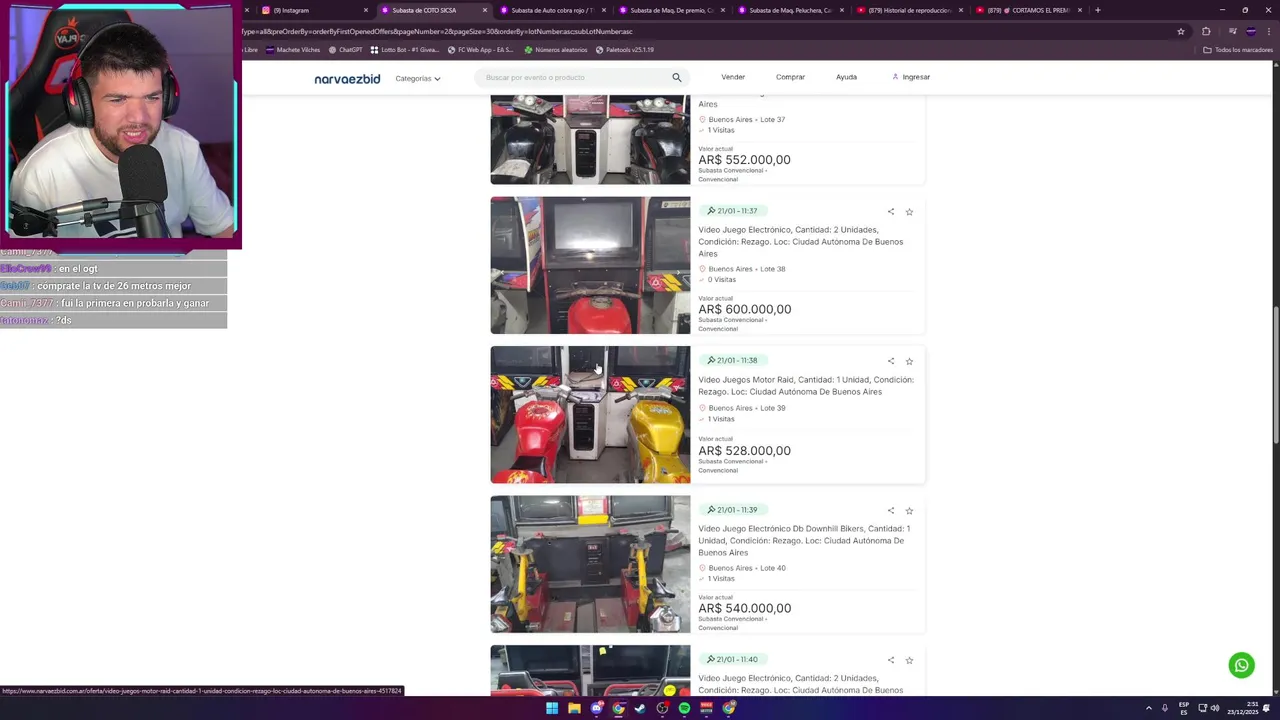
Task: Click the taskbar volume speaker icon
Action: (1215, 708)
